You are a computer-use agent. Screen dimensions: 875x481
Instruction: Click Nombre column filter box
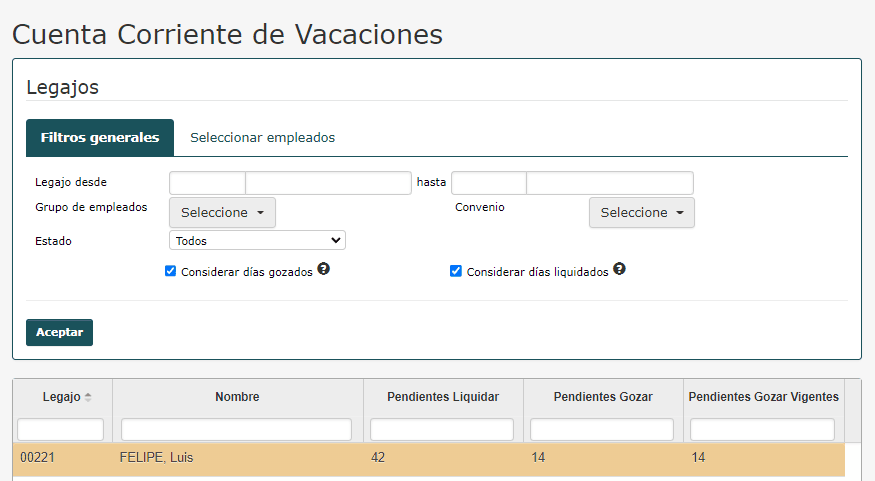(237, 430)
